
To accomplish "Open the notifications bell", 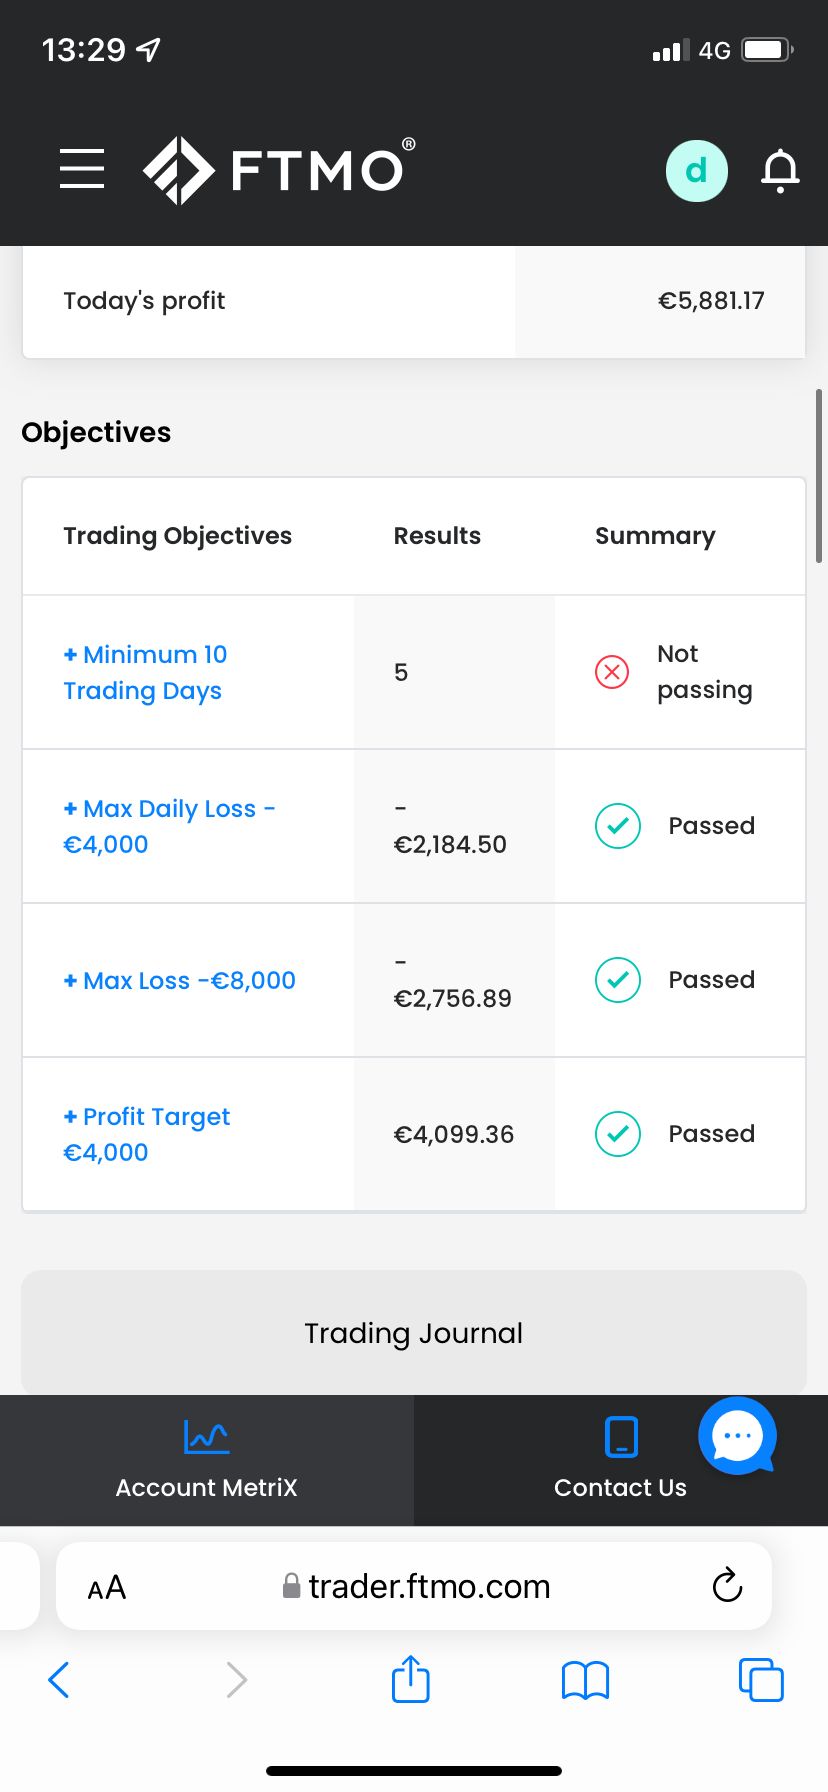I will coord(780,171).
